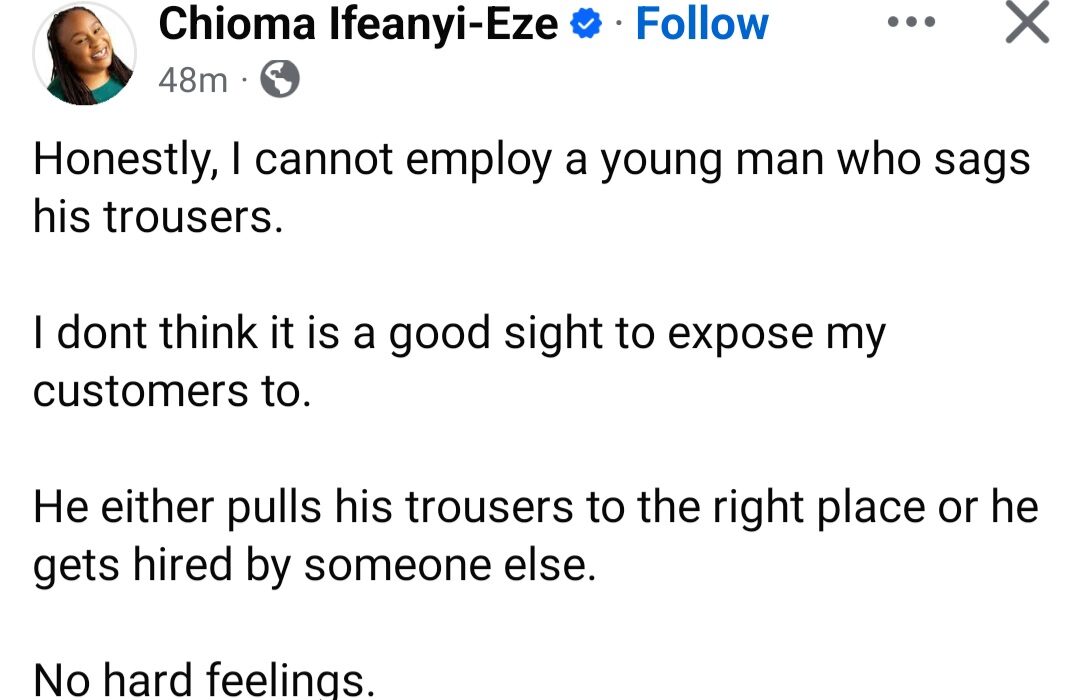Click the line starting 'He either pulls his trousers'

(536, 509)
